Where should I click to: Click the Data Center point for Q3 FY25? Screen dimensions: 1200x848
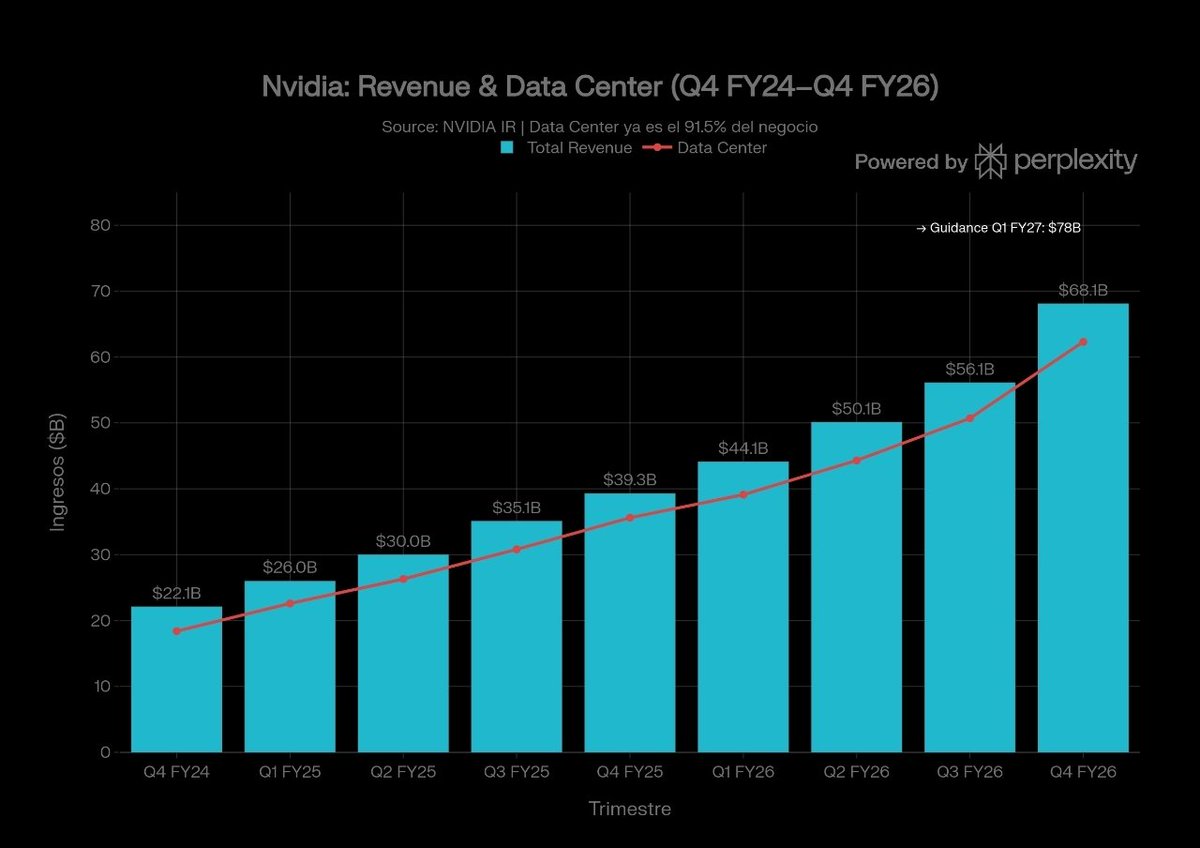click(516, 549)
